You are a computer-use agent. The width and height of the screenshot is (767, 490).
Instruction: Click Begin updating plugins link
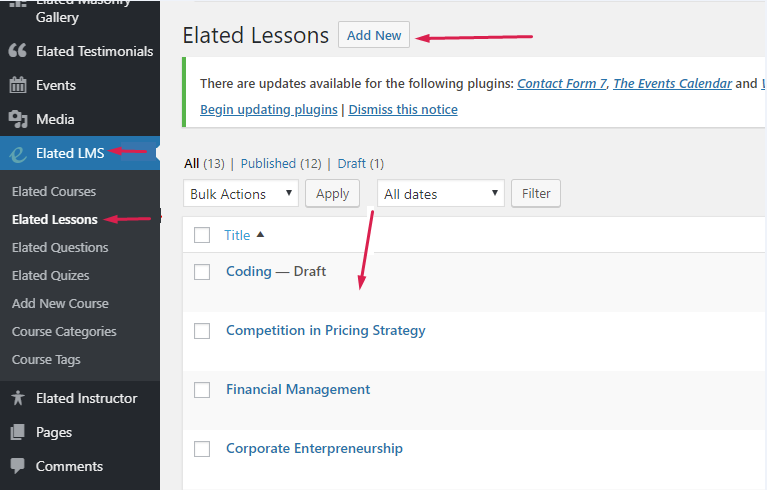(269, 109)
